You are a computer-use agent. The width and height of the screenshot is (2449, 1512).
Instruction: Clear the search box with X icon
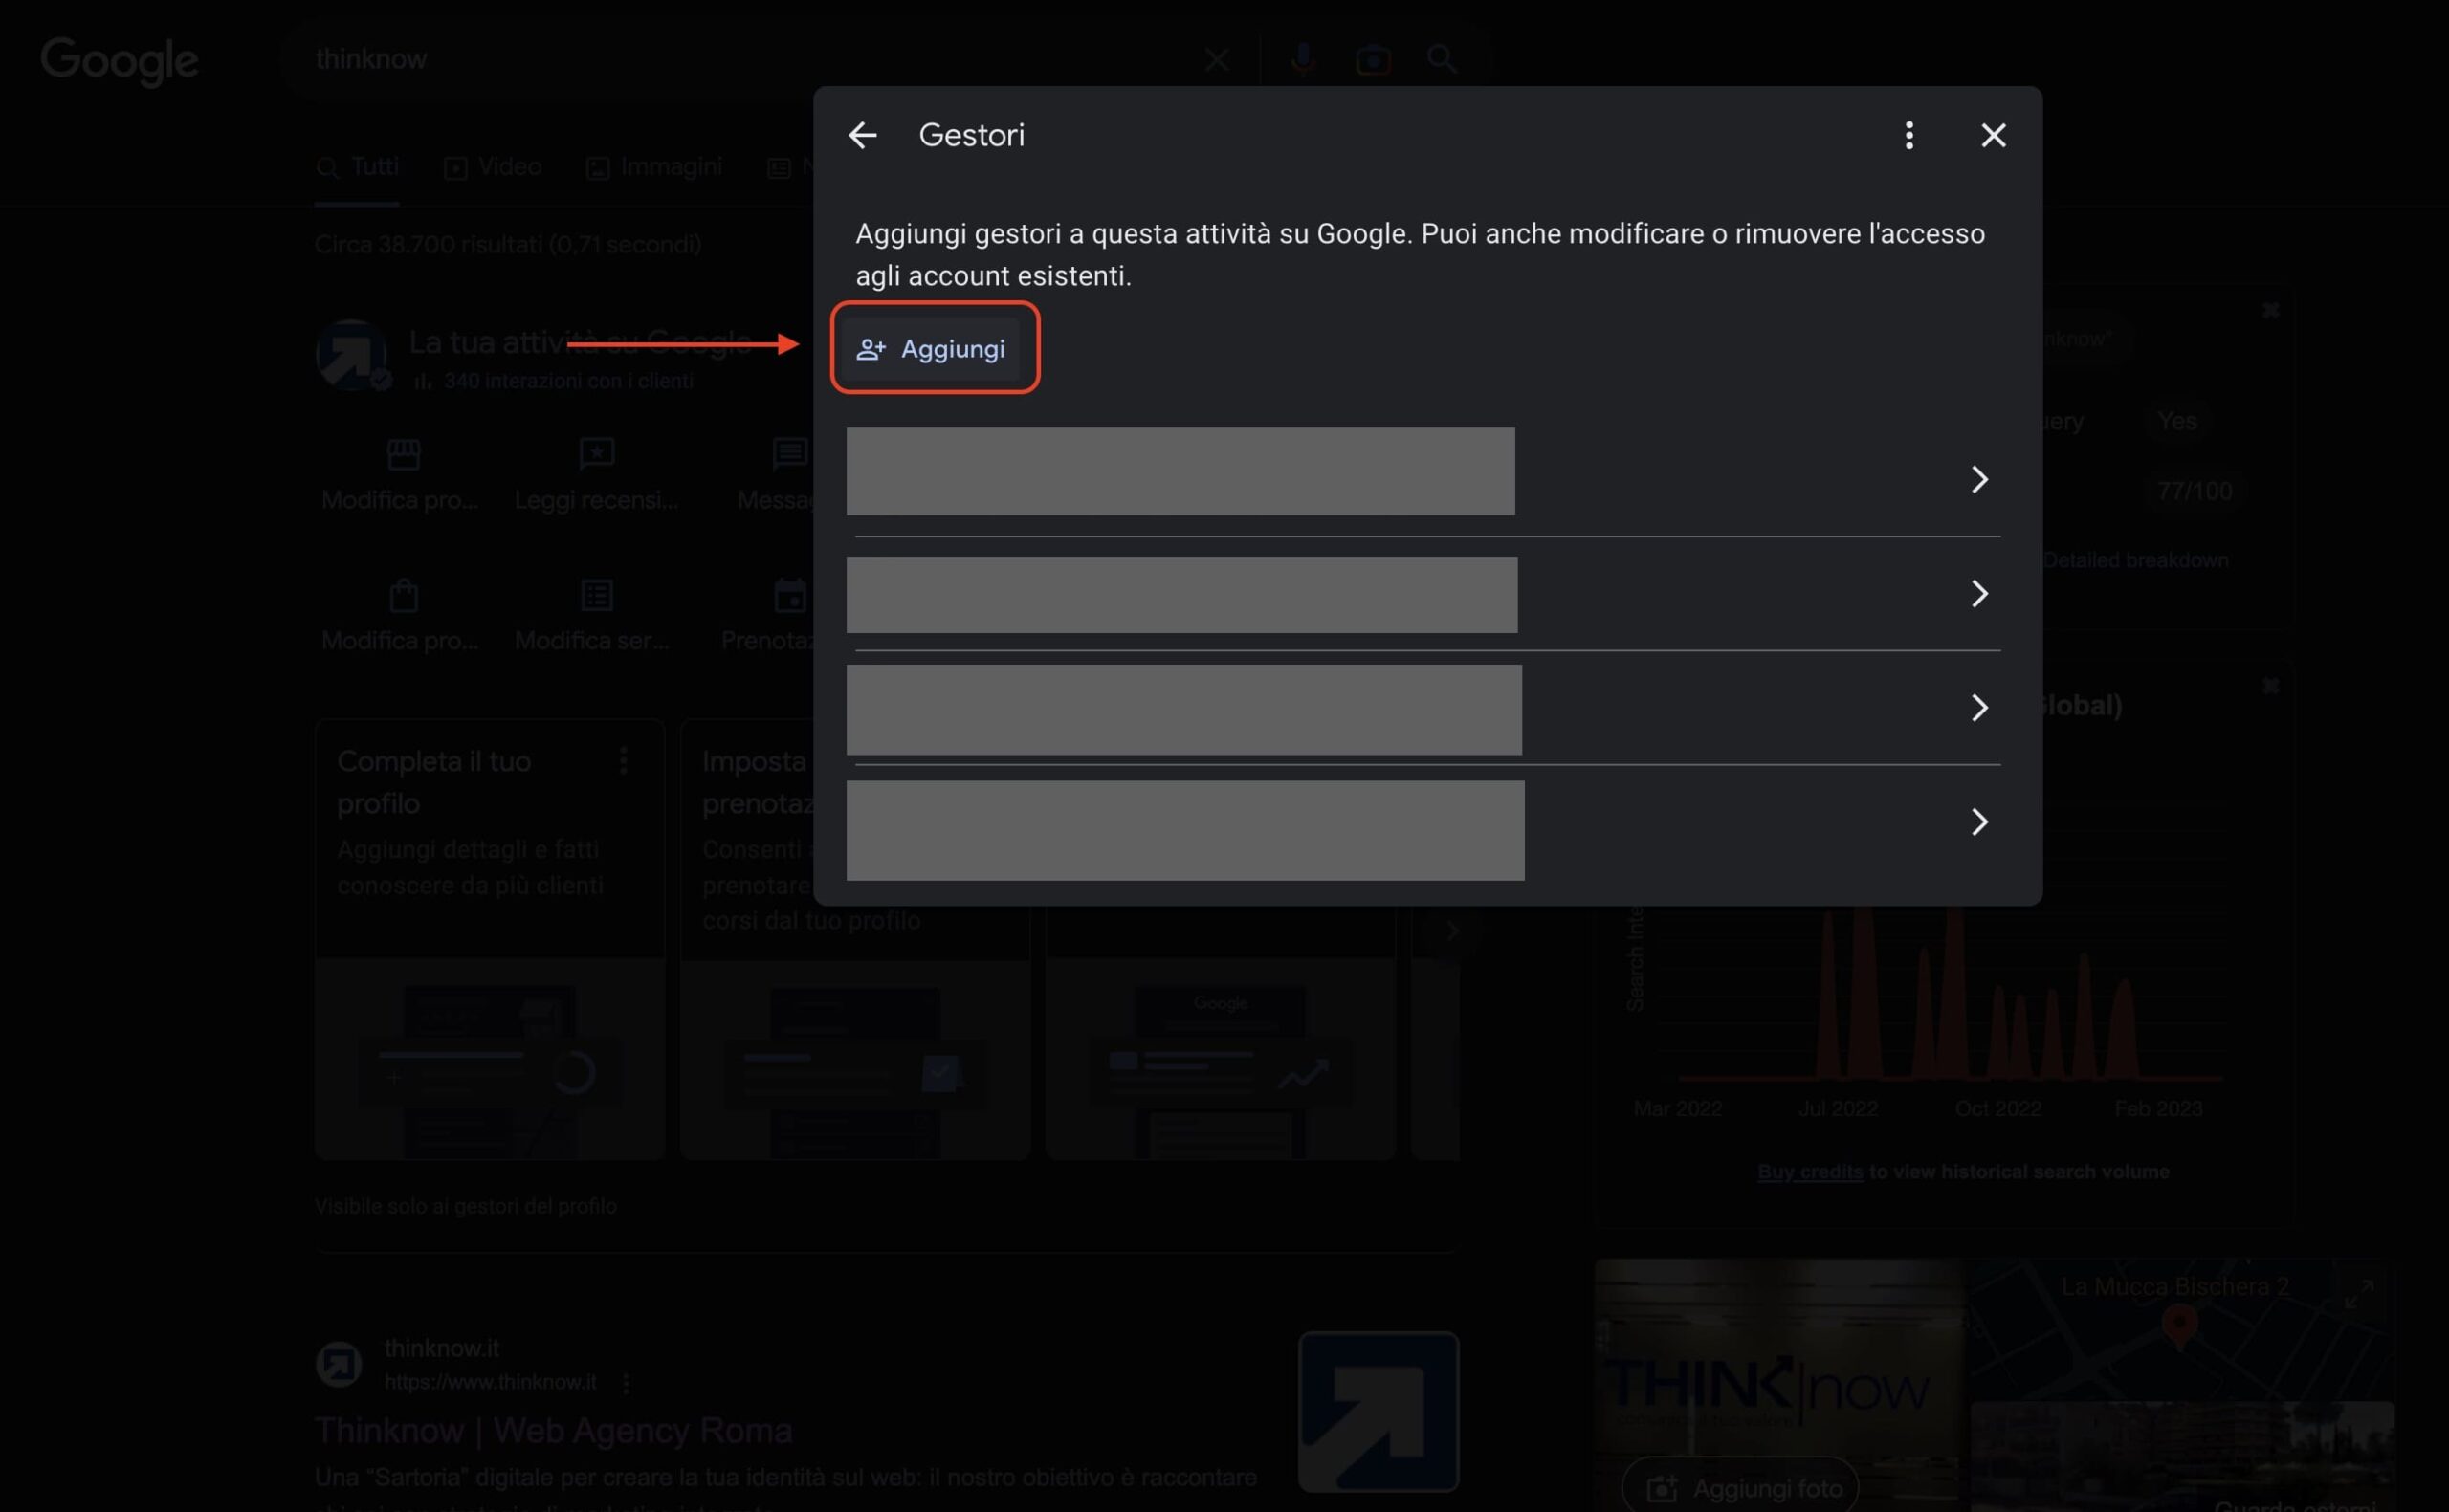[x=1216, y=60]
